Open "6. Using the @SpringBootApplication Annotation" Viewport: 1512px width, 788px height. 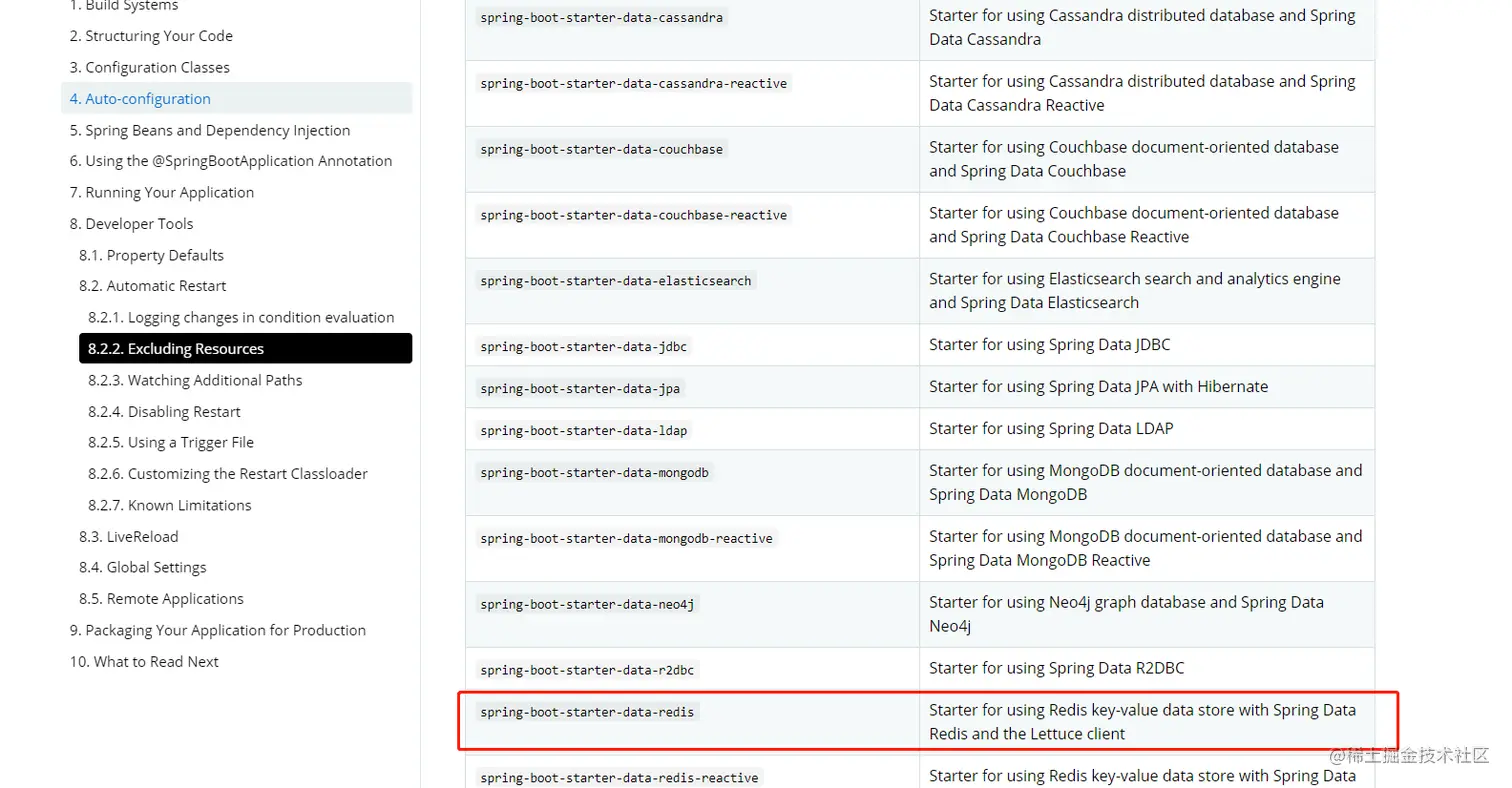tap(231, 161)
